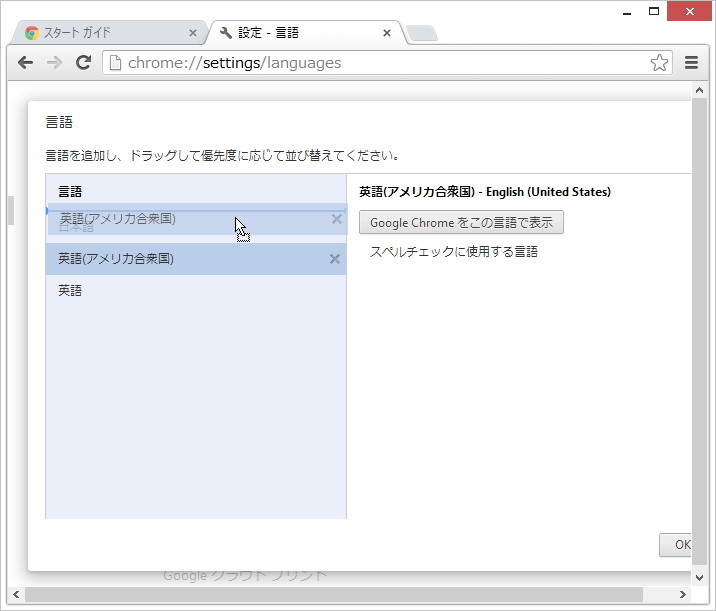Open the Chrome hamburger menu
716x611 pixels.
(x=691, y=63)
